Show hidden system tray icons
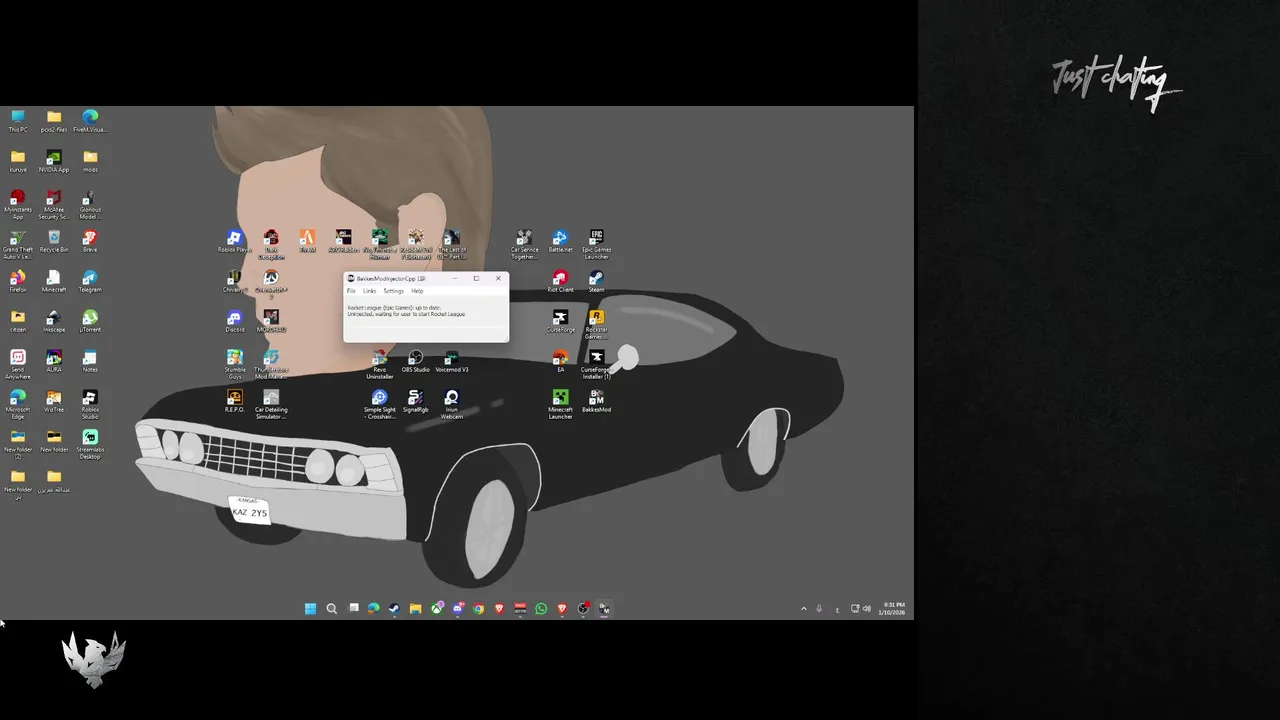Viewport: 1280px width, 720px height. pyautogui.click(x=803, y=608)
